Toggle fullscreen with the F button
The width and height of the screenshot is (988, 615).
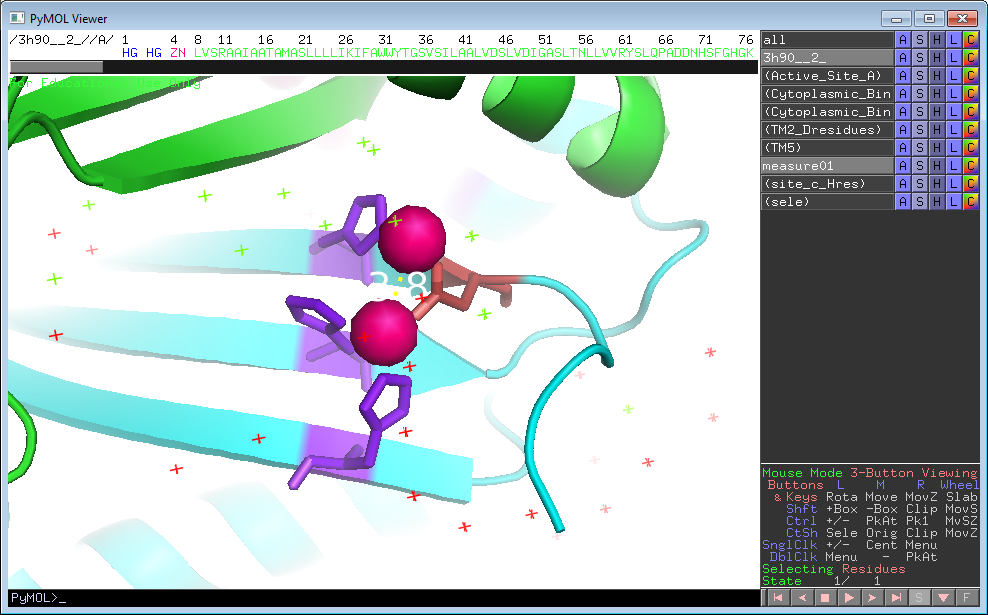pos(967,597)
